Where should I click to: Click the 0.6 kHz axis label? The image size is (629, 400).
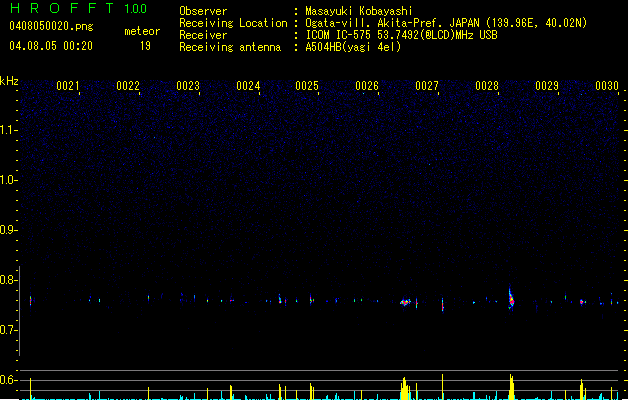(8, 380)
